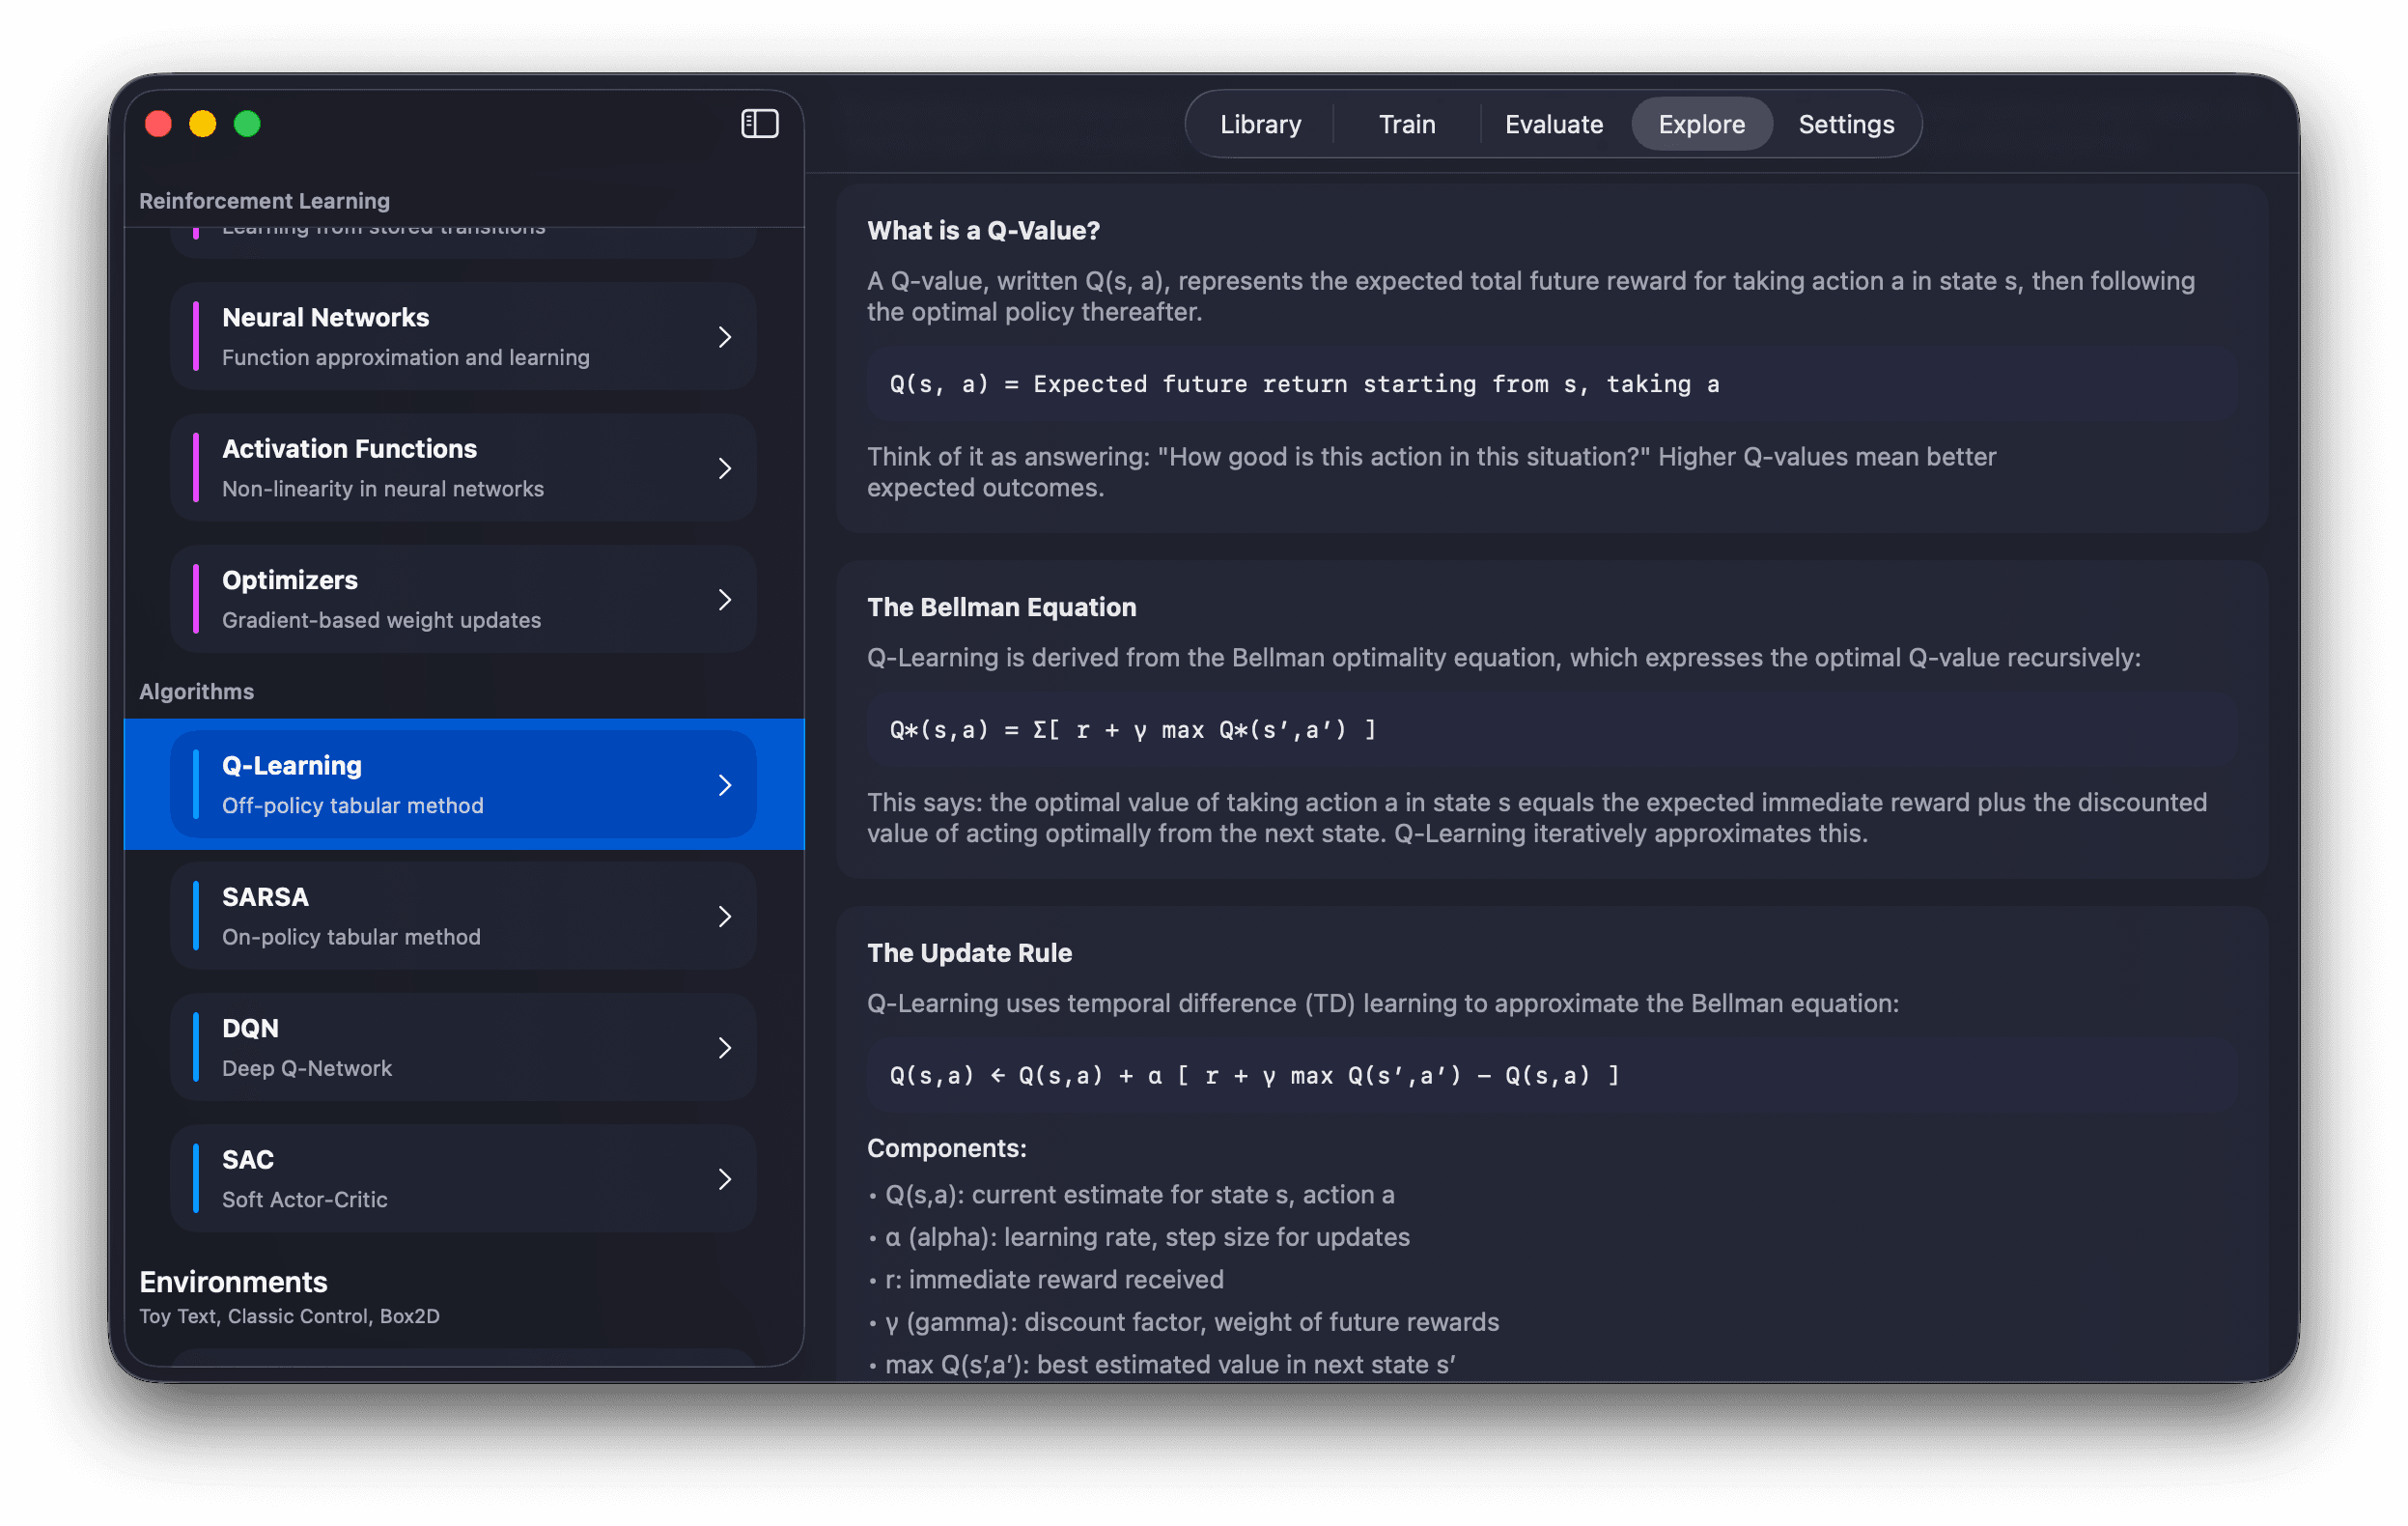
Task: Select the Explore tab
Action: [1701, 124]
